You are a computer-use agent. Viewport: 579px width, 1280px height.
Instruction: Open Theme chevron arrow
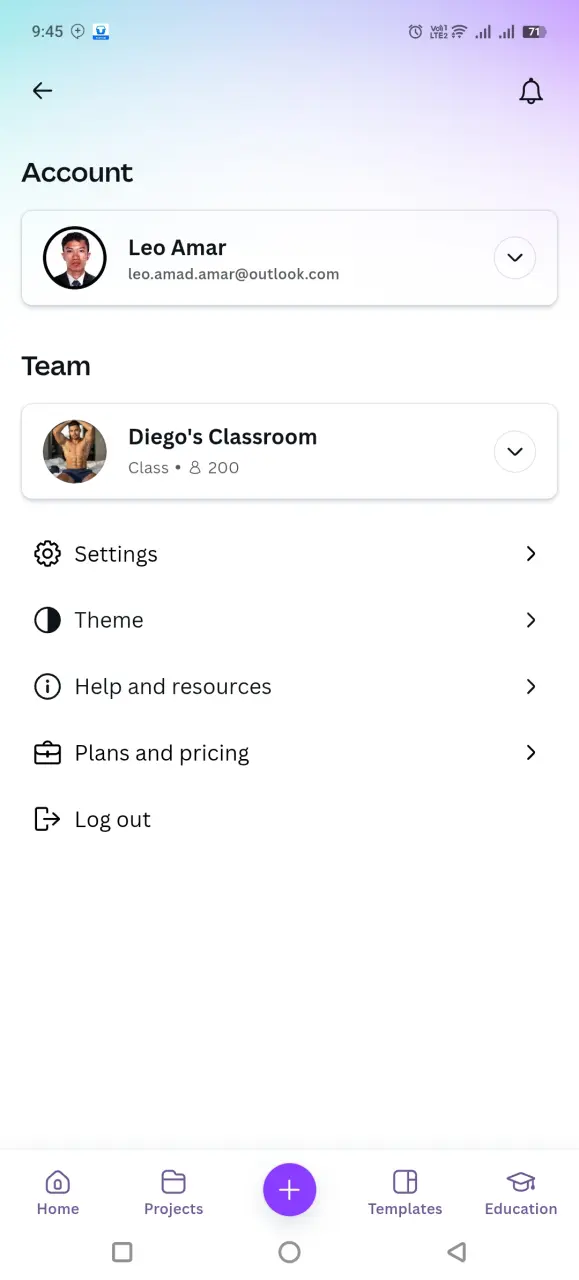pyautogui.click(x=531, y=620)
